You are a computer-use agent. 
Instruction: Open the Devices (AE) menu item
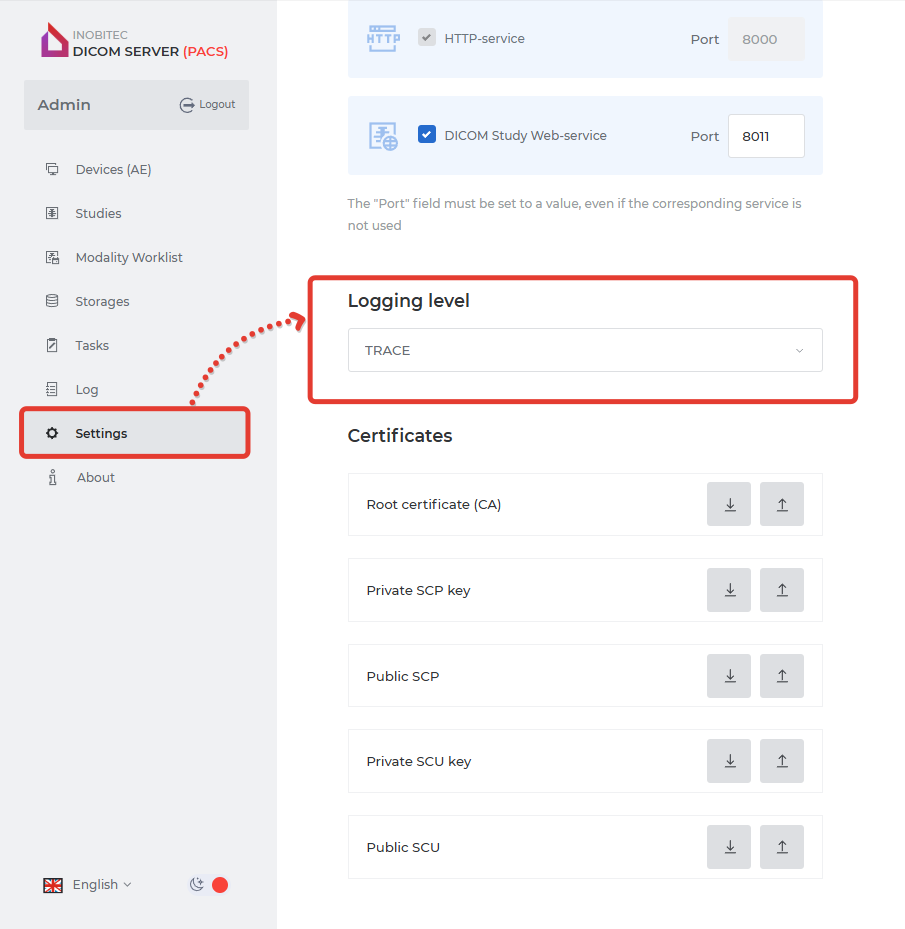[x=113, y=170]
